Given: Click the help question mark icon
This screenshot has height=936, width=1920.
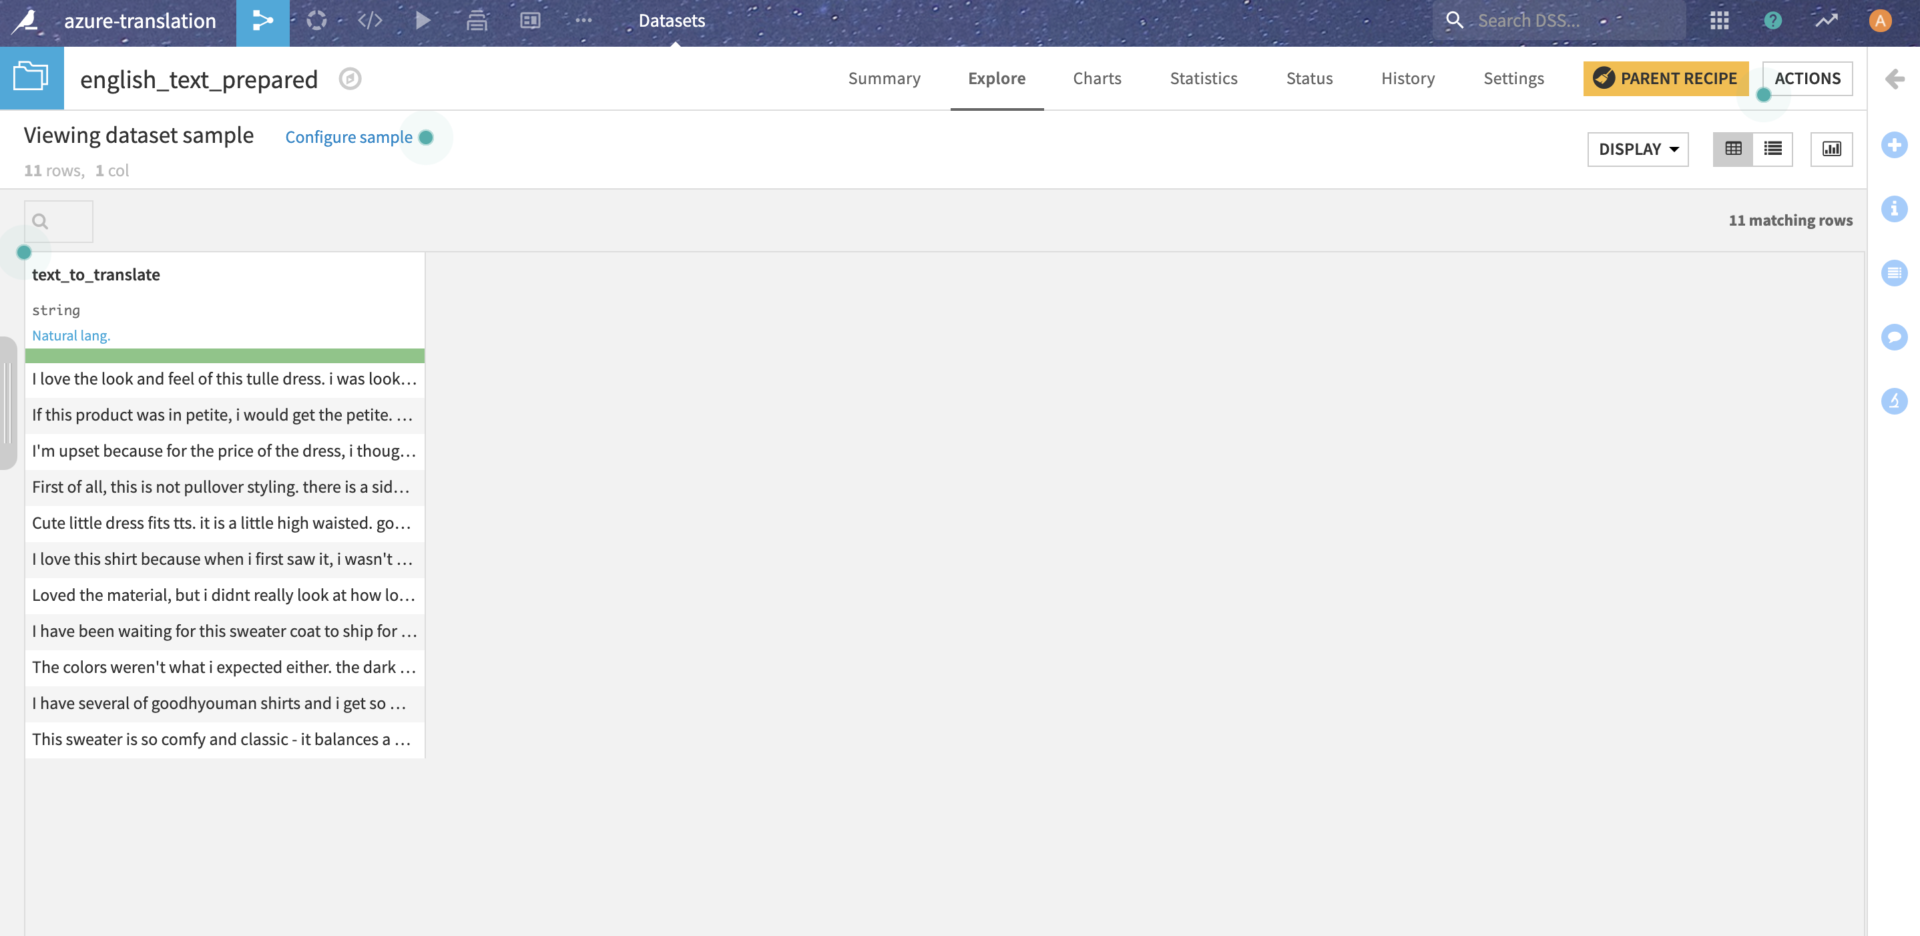Looking at the screenshot, I should [x=1772, y=21].
